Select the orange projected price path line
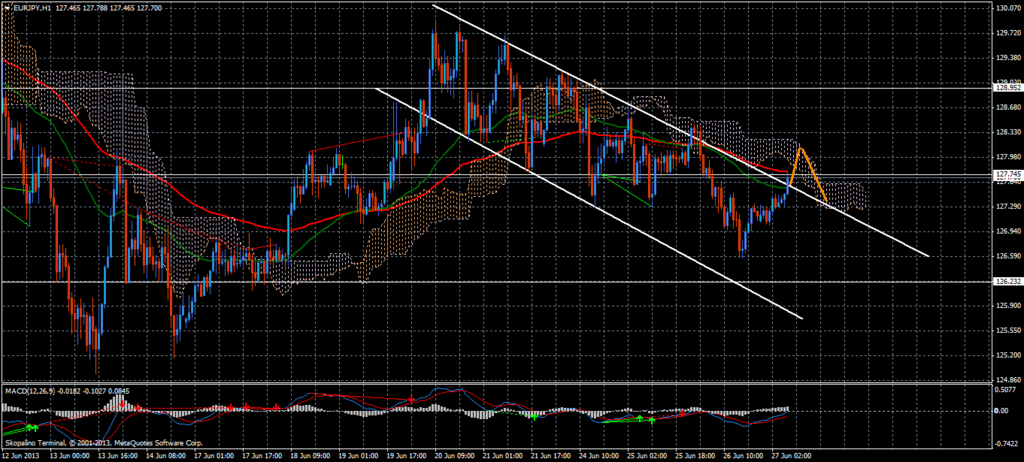Screen dimensions: 1024x462 pyautogui.click(x=812, y=175)
